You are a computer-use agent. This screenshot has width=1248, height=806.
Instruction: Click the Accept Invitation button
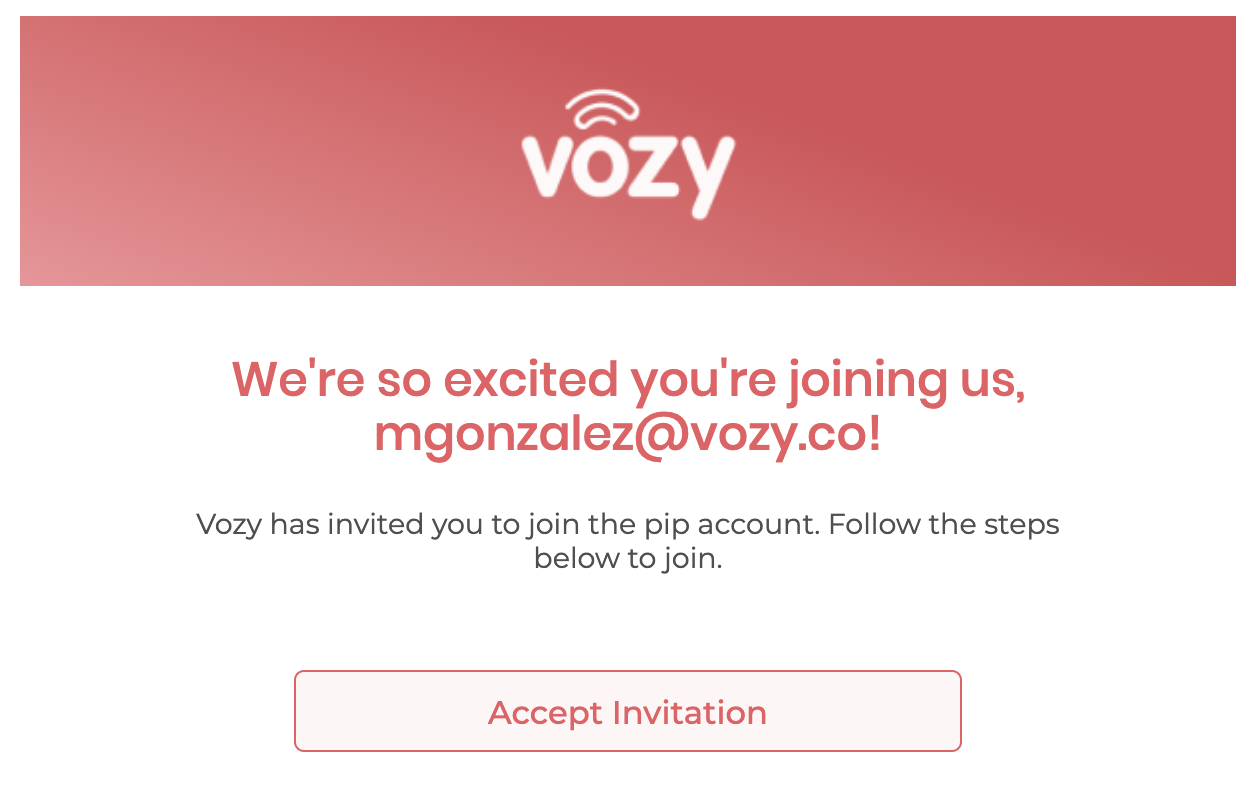tap(627, 711)
